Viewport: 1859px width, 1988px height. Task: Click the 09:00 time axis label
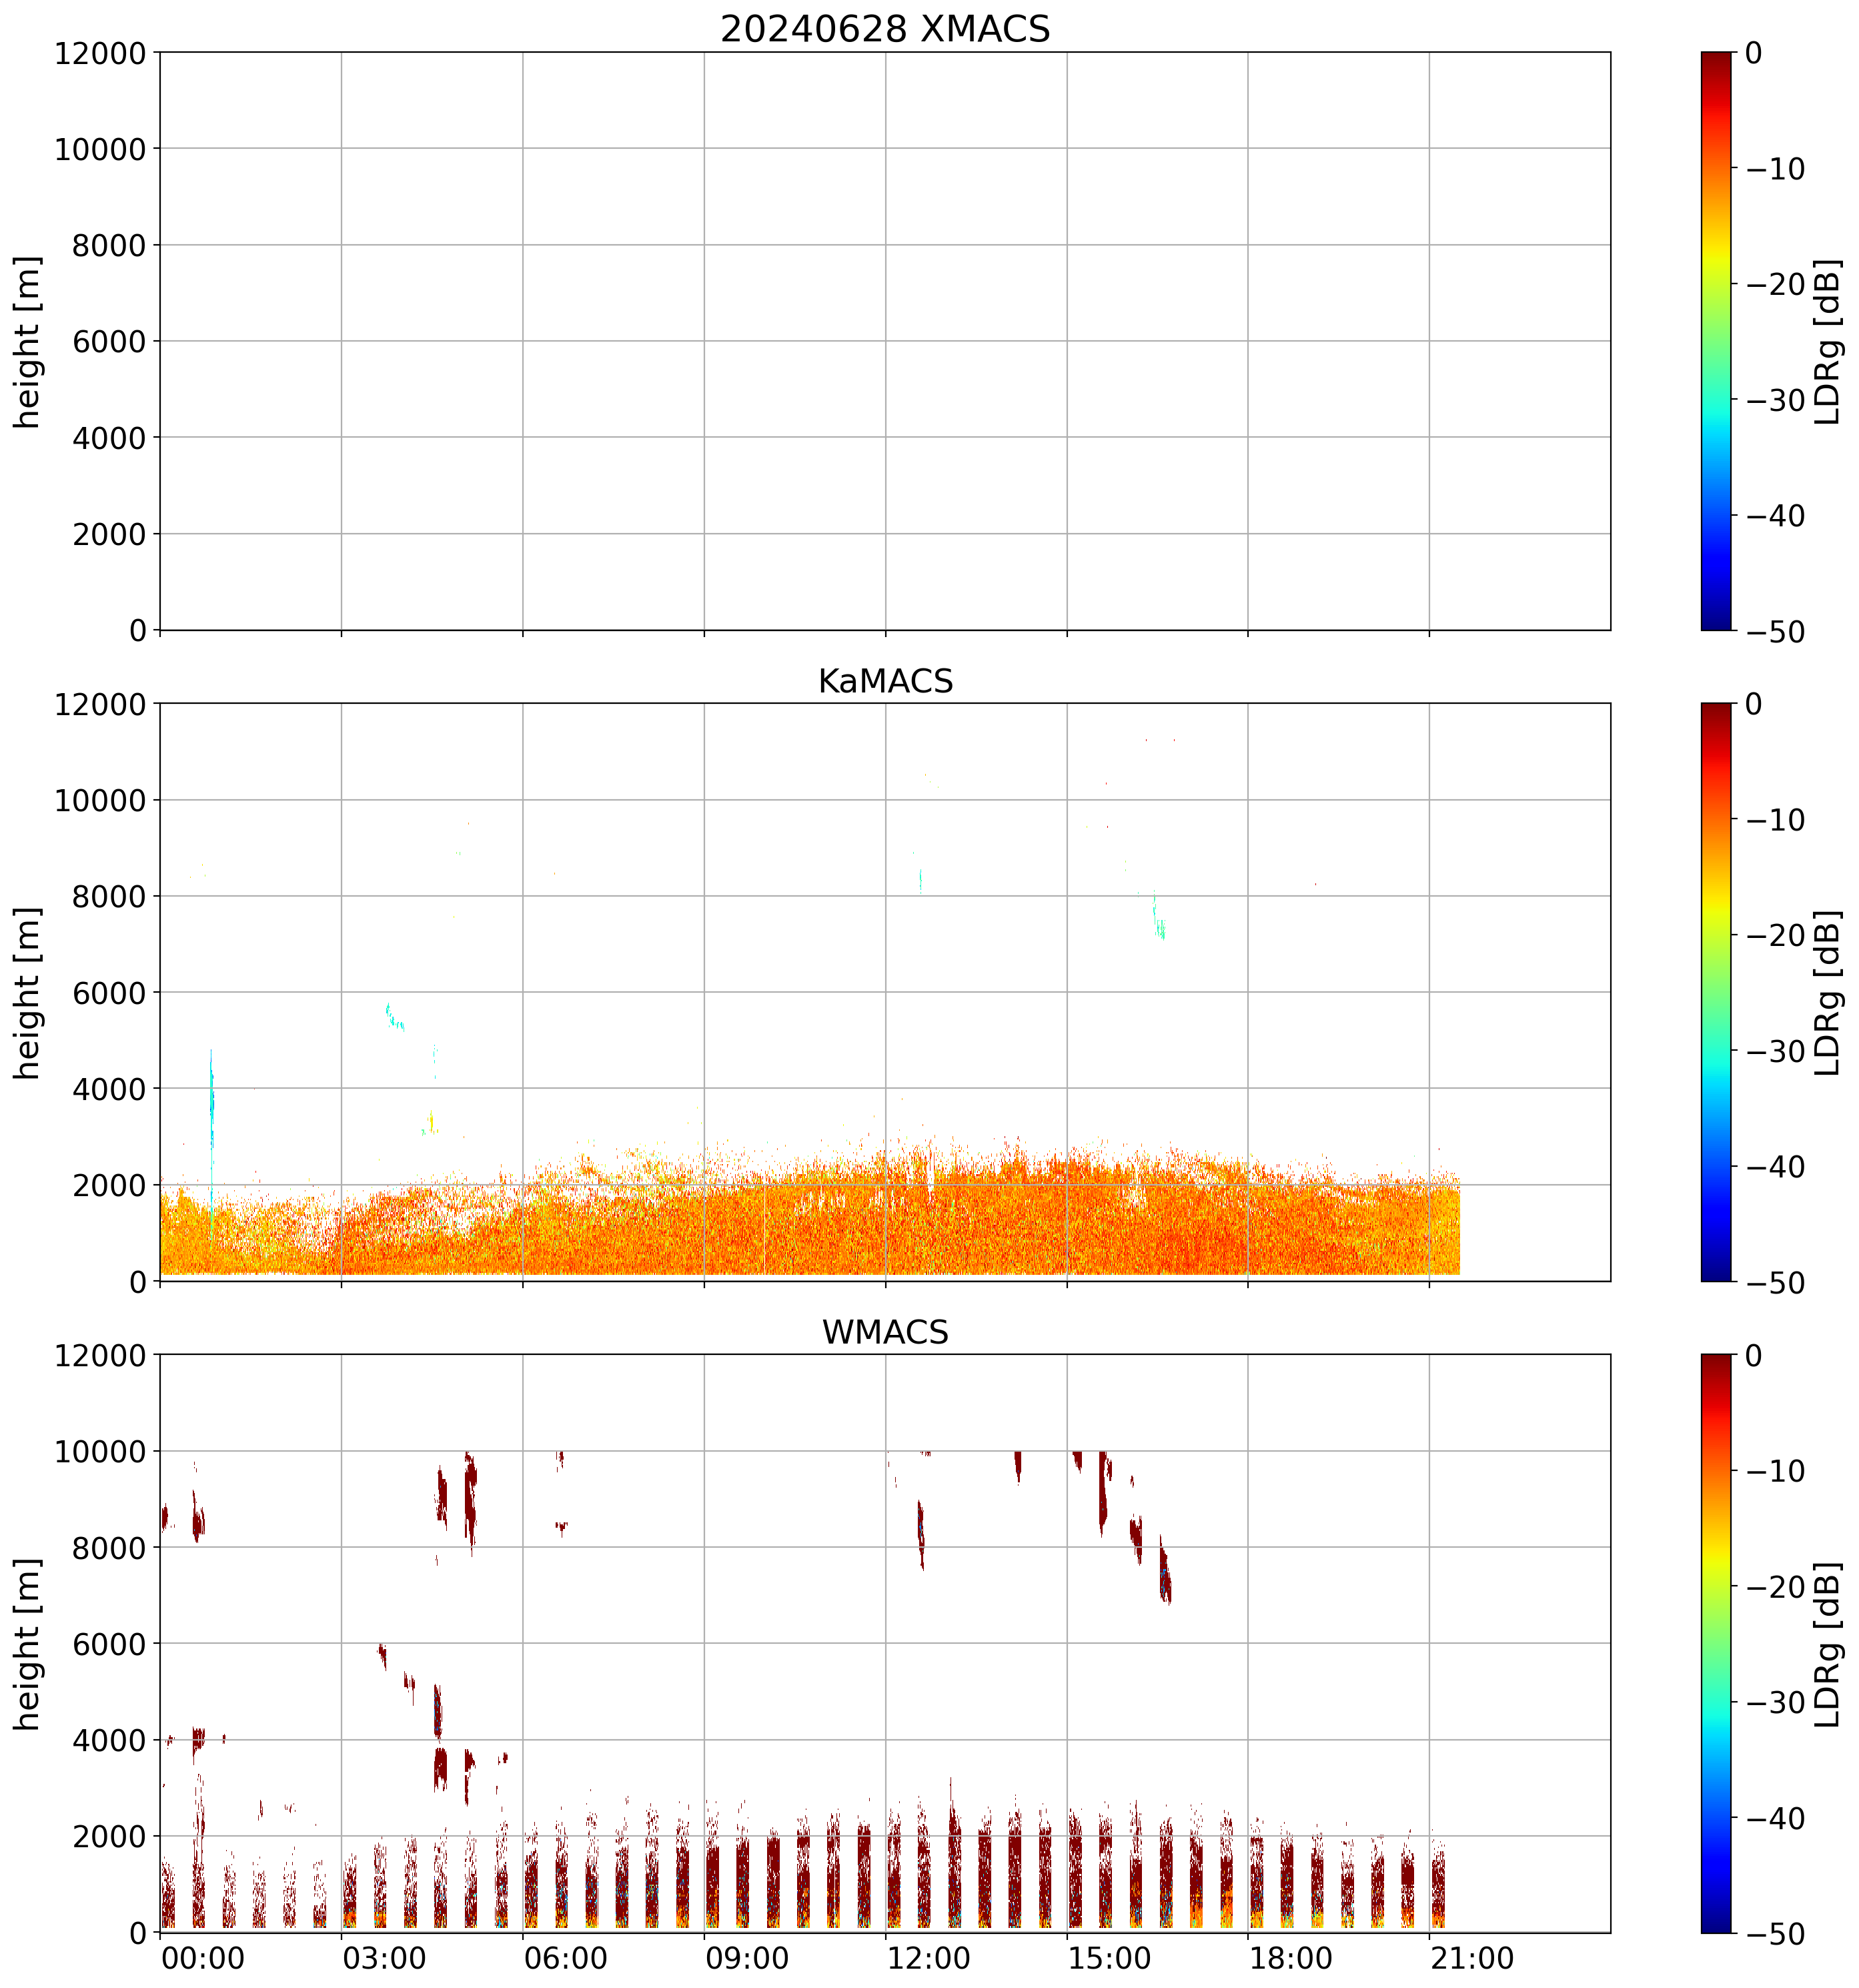click(747, 1958)
